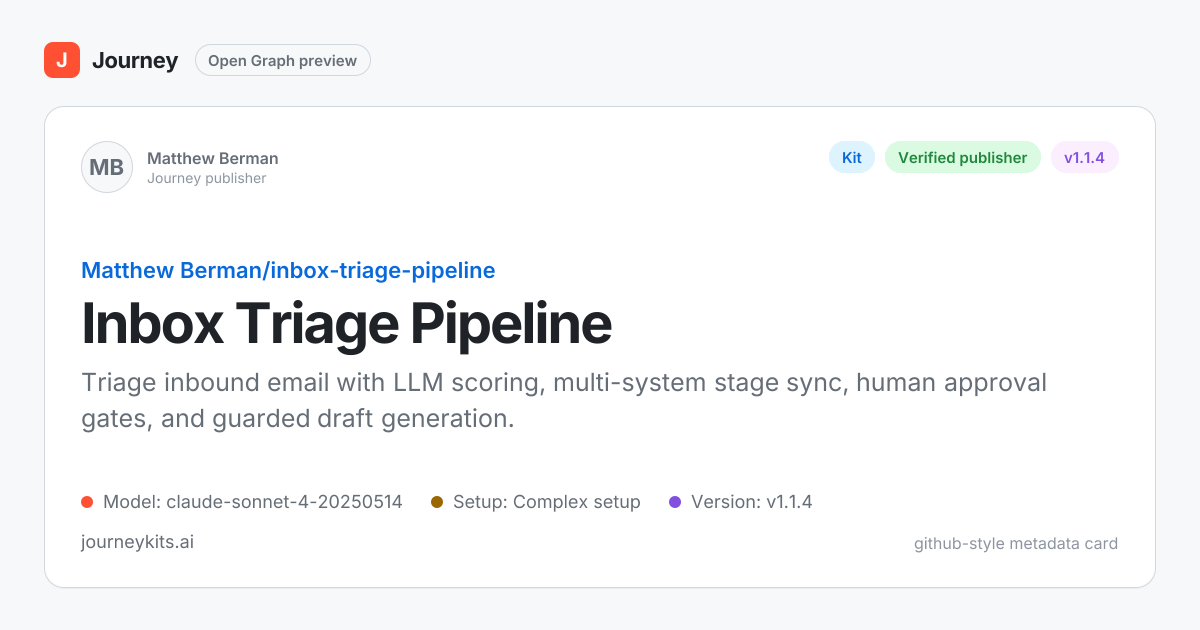Click the red dot beside Model
This screenshot has width=1200, height=630.
click(87, 502)
